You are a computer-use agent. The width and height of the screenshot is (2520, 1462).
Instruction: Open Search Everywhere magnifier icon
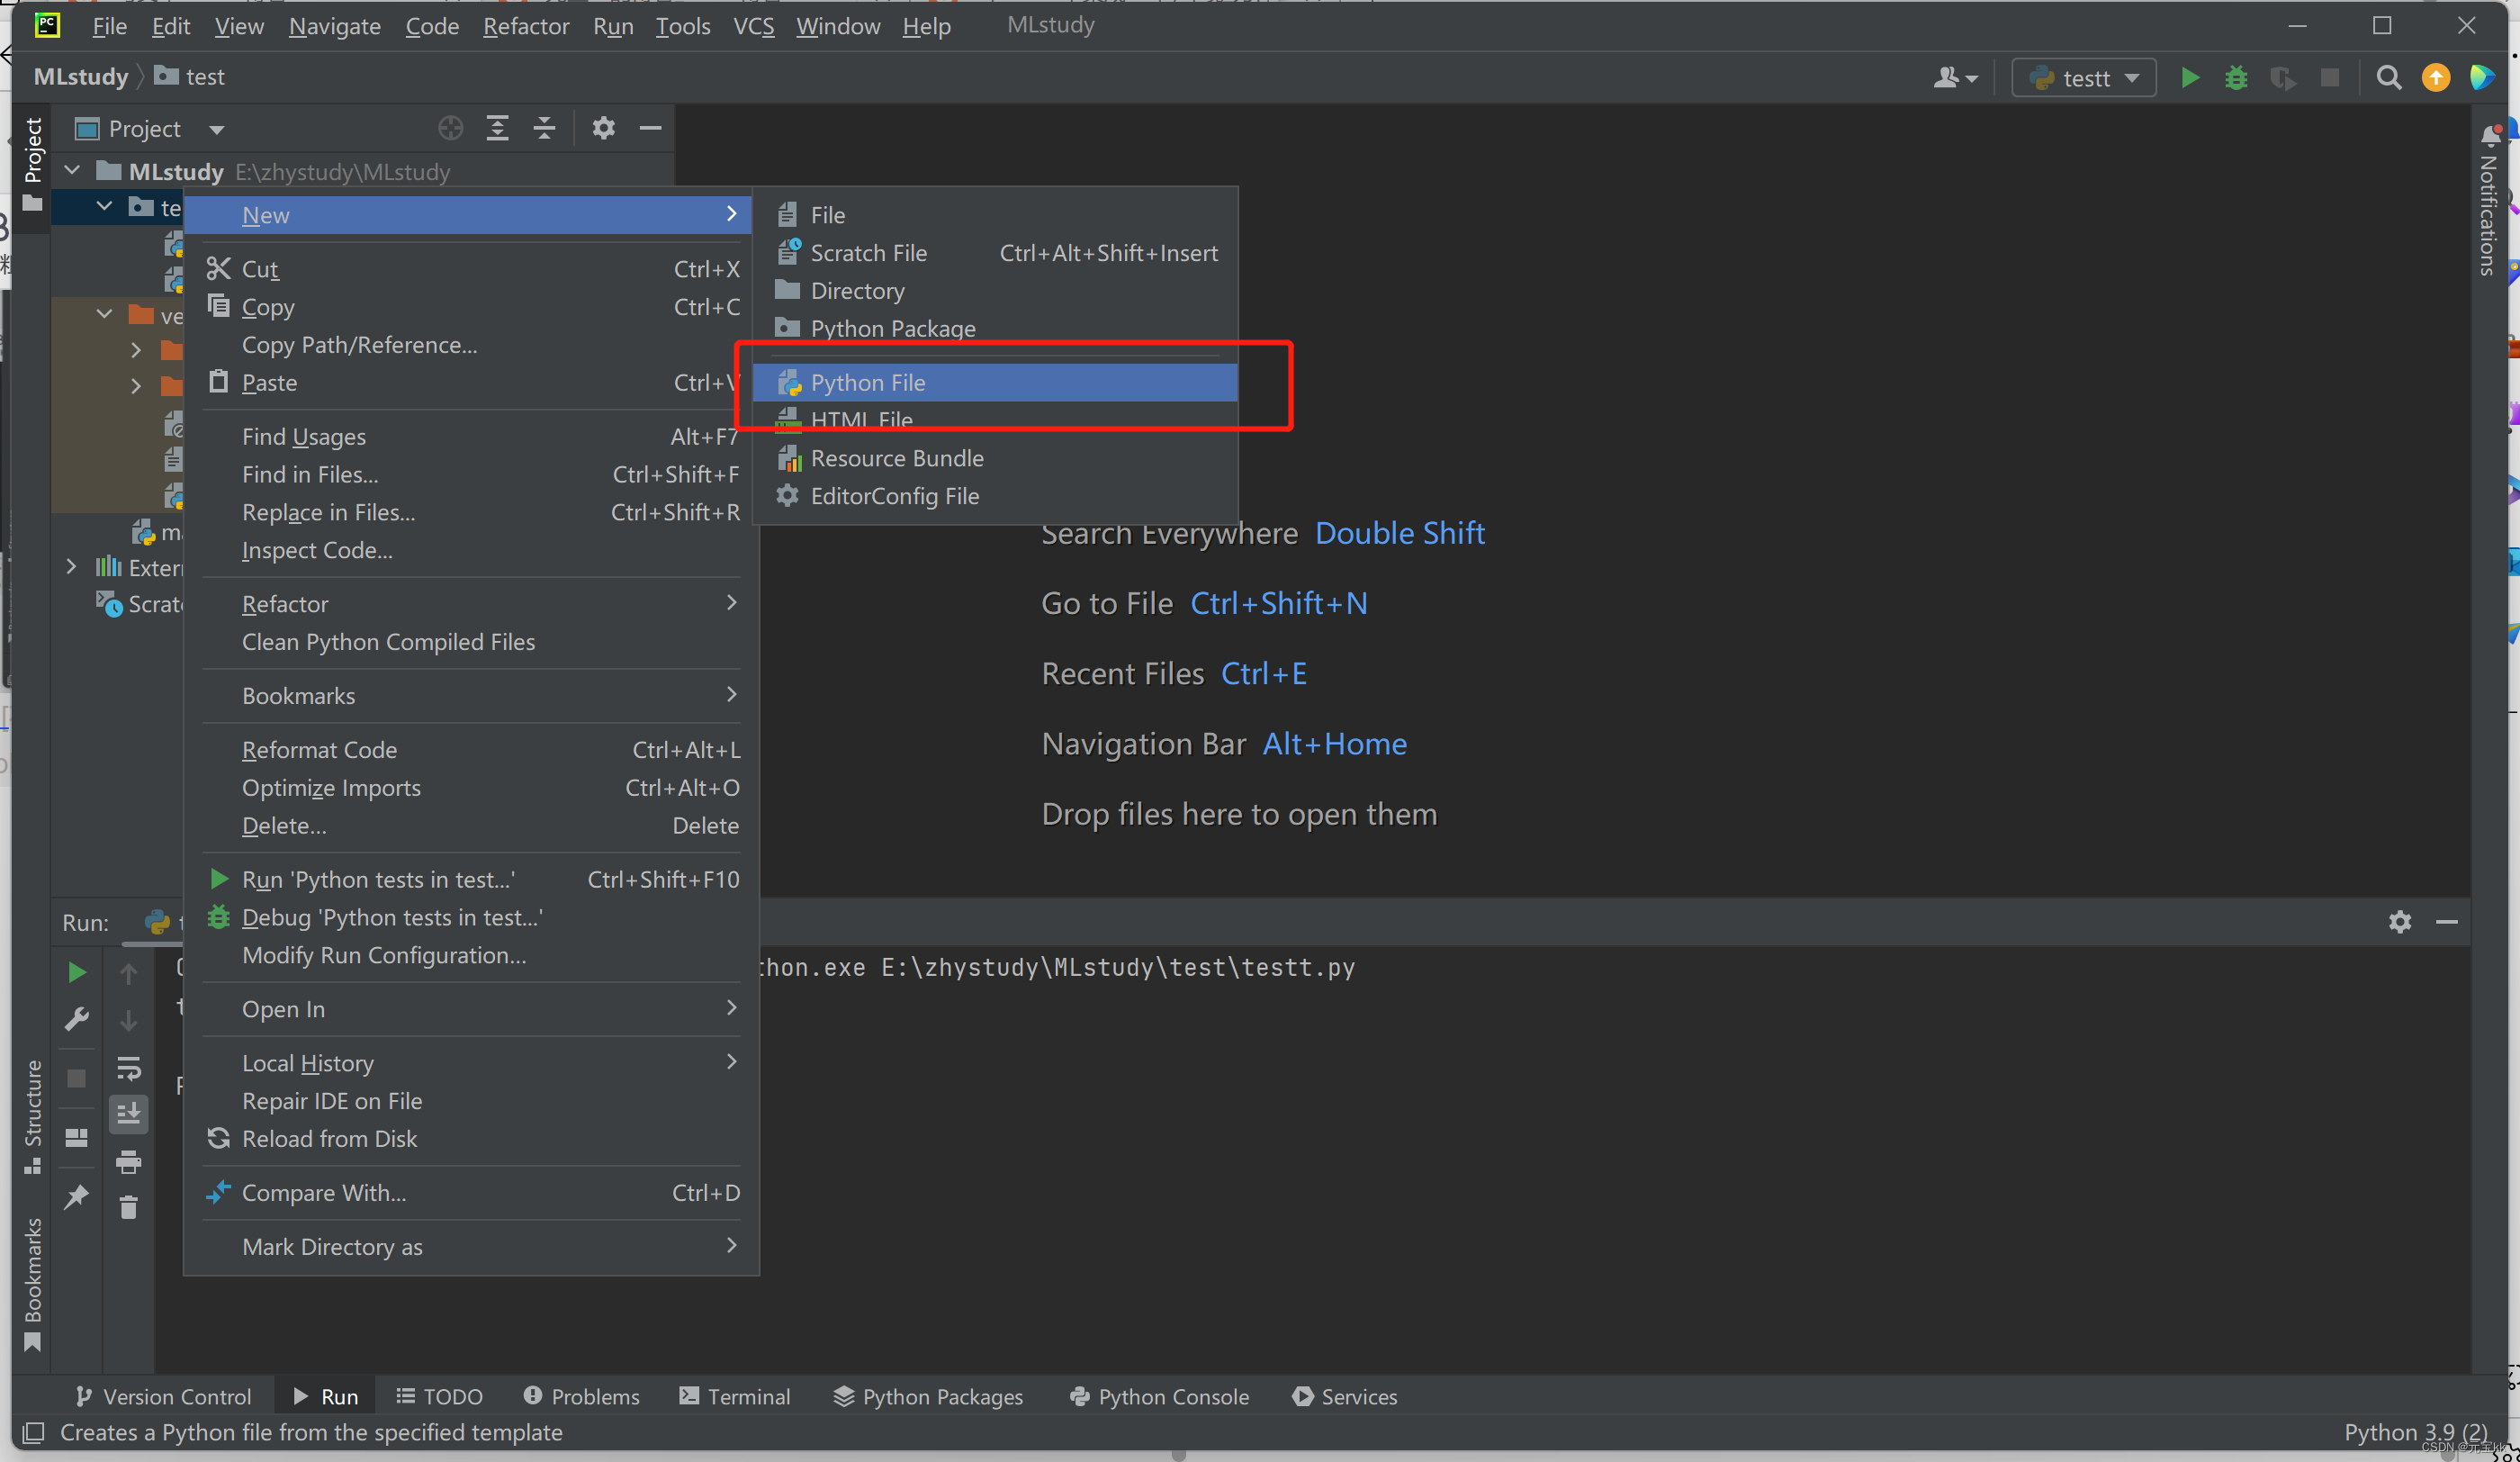pos(2389,78)
